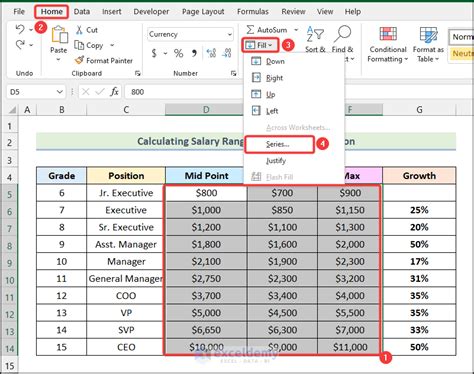Viewport: 474px width, 374px height.
Task: Apply percent style formatting
Action: tap(178, 53)
